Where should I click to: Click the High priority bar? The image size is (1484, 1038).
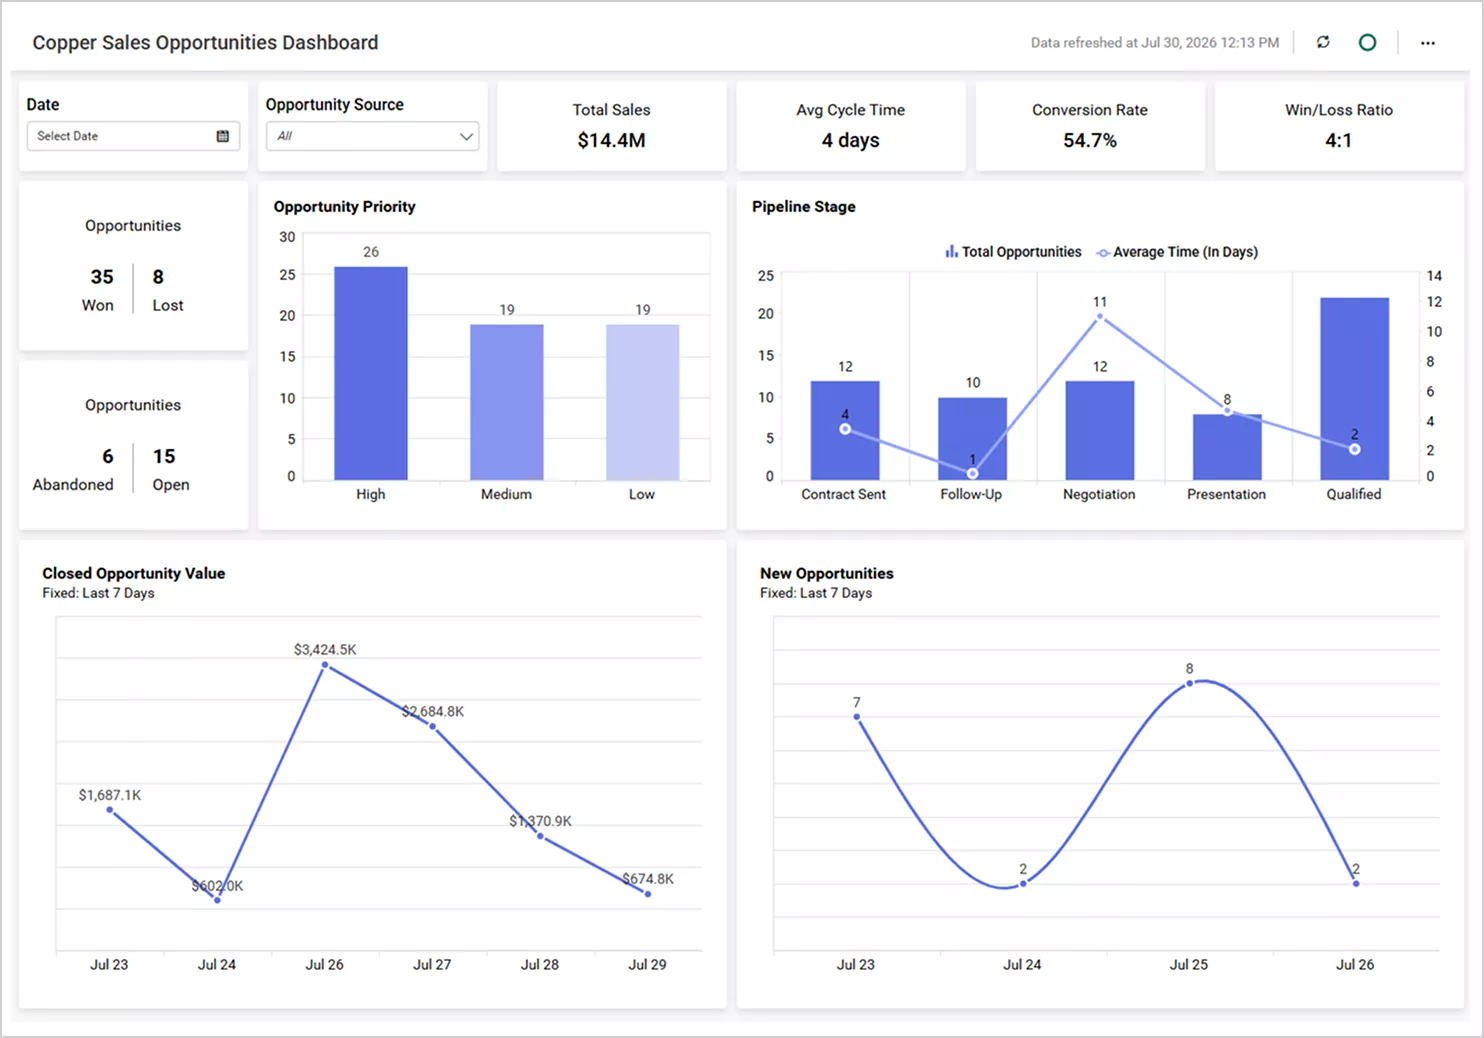point(371,373)
